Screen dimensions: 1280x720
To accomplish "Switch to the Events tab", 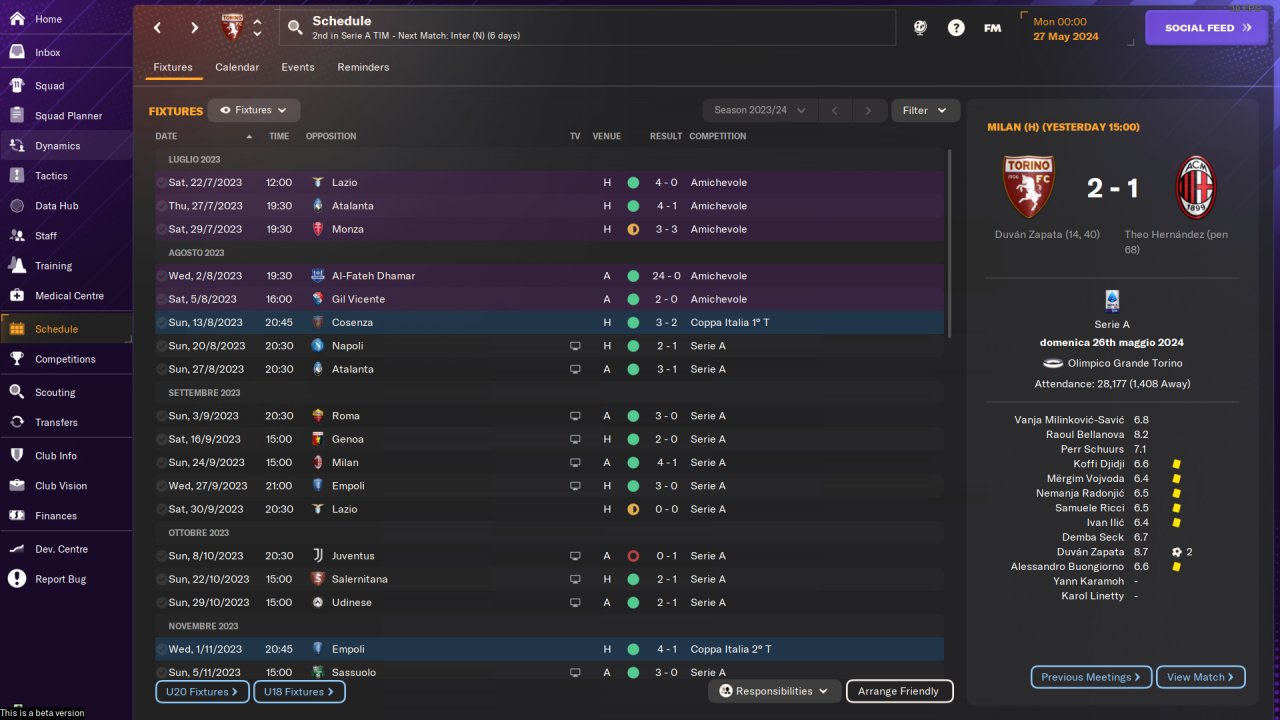I will point(298,67).
